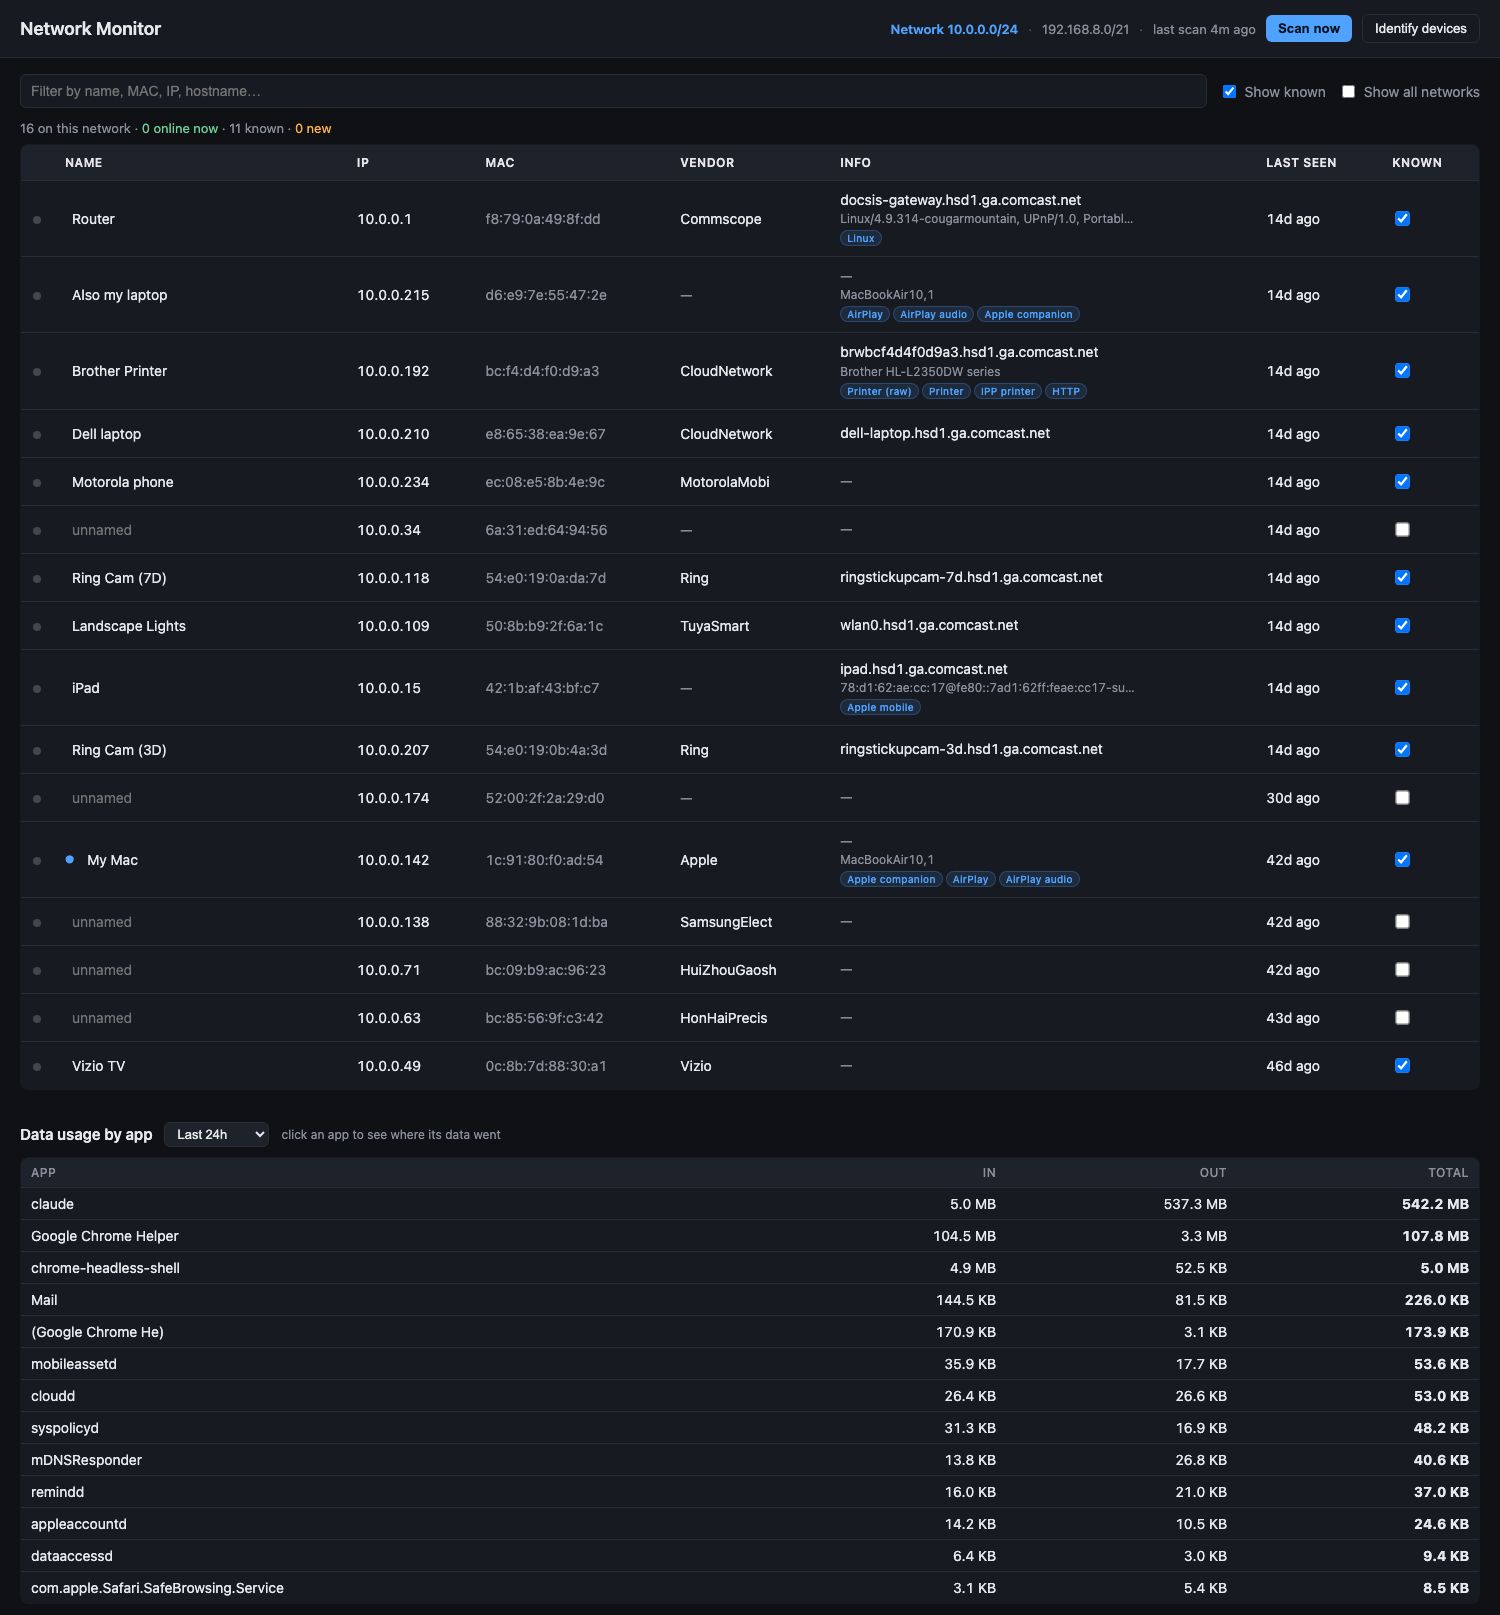Uncheck known for Landscape Lights
This screenshot has height=1615, width=1500.
(x=1402, y=626)
